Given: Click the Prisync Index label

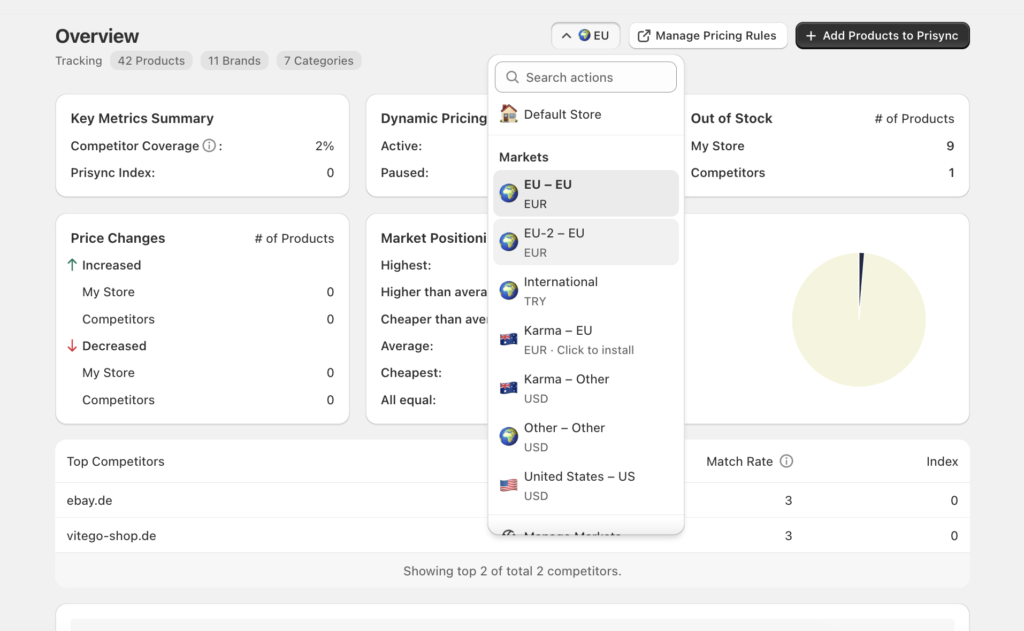Looking at the screenshot, I should coord(112,172).
